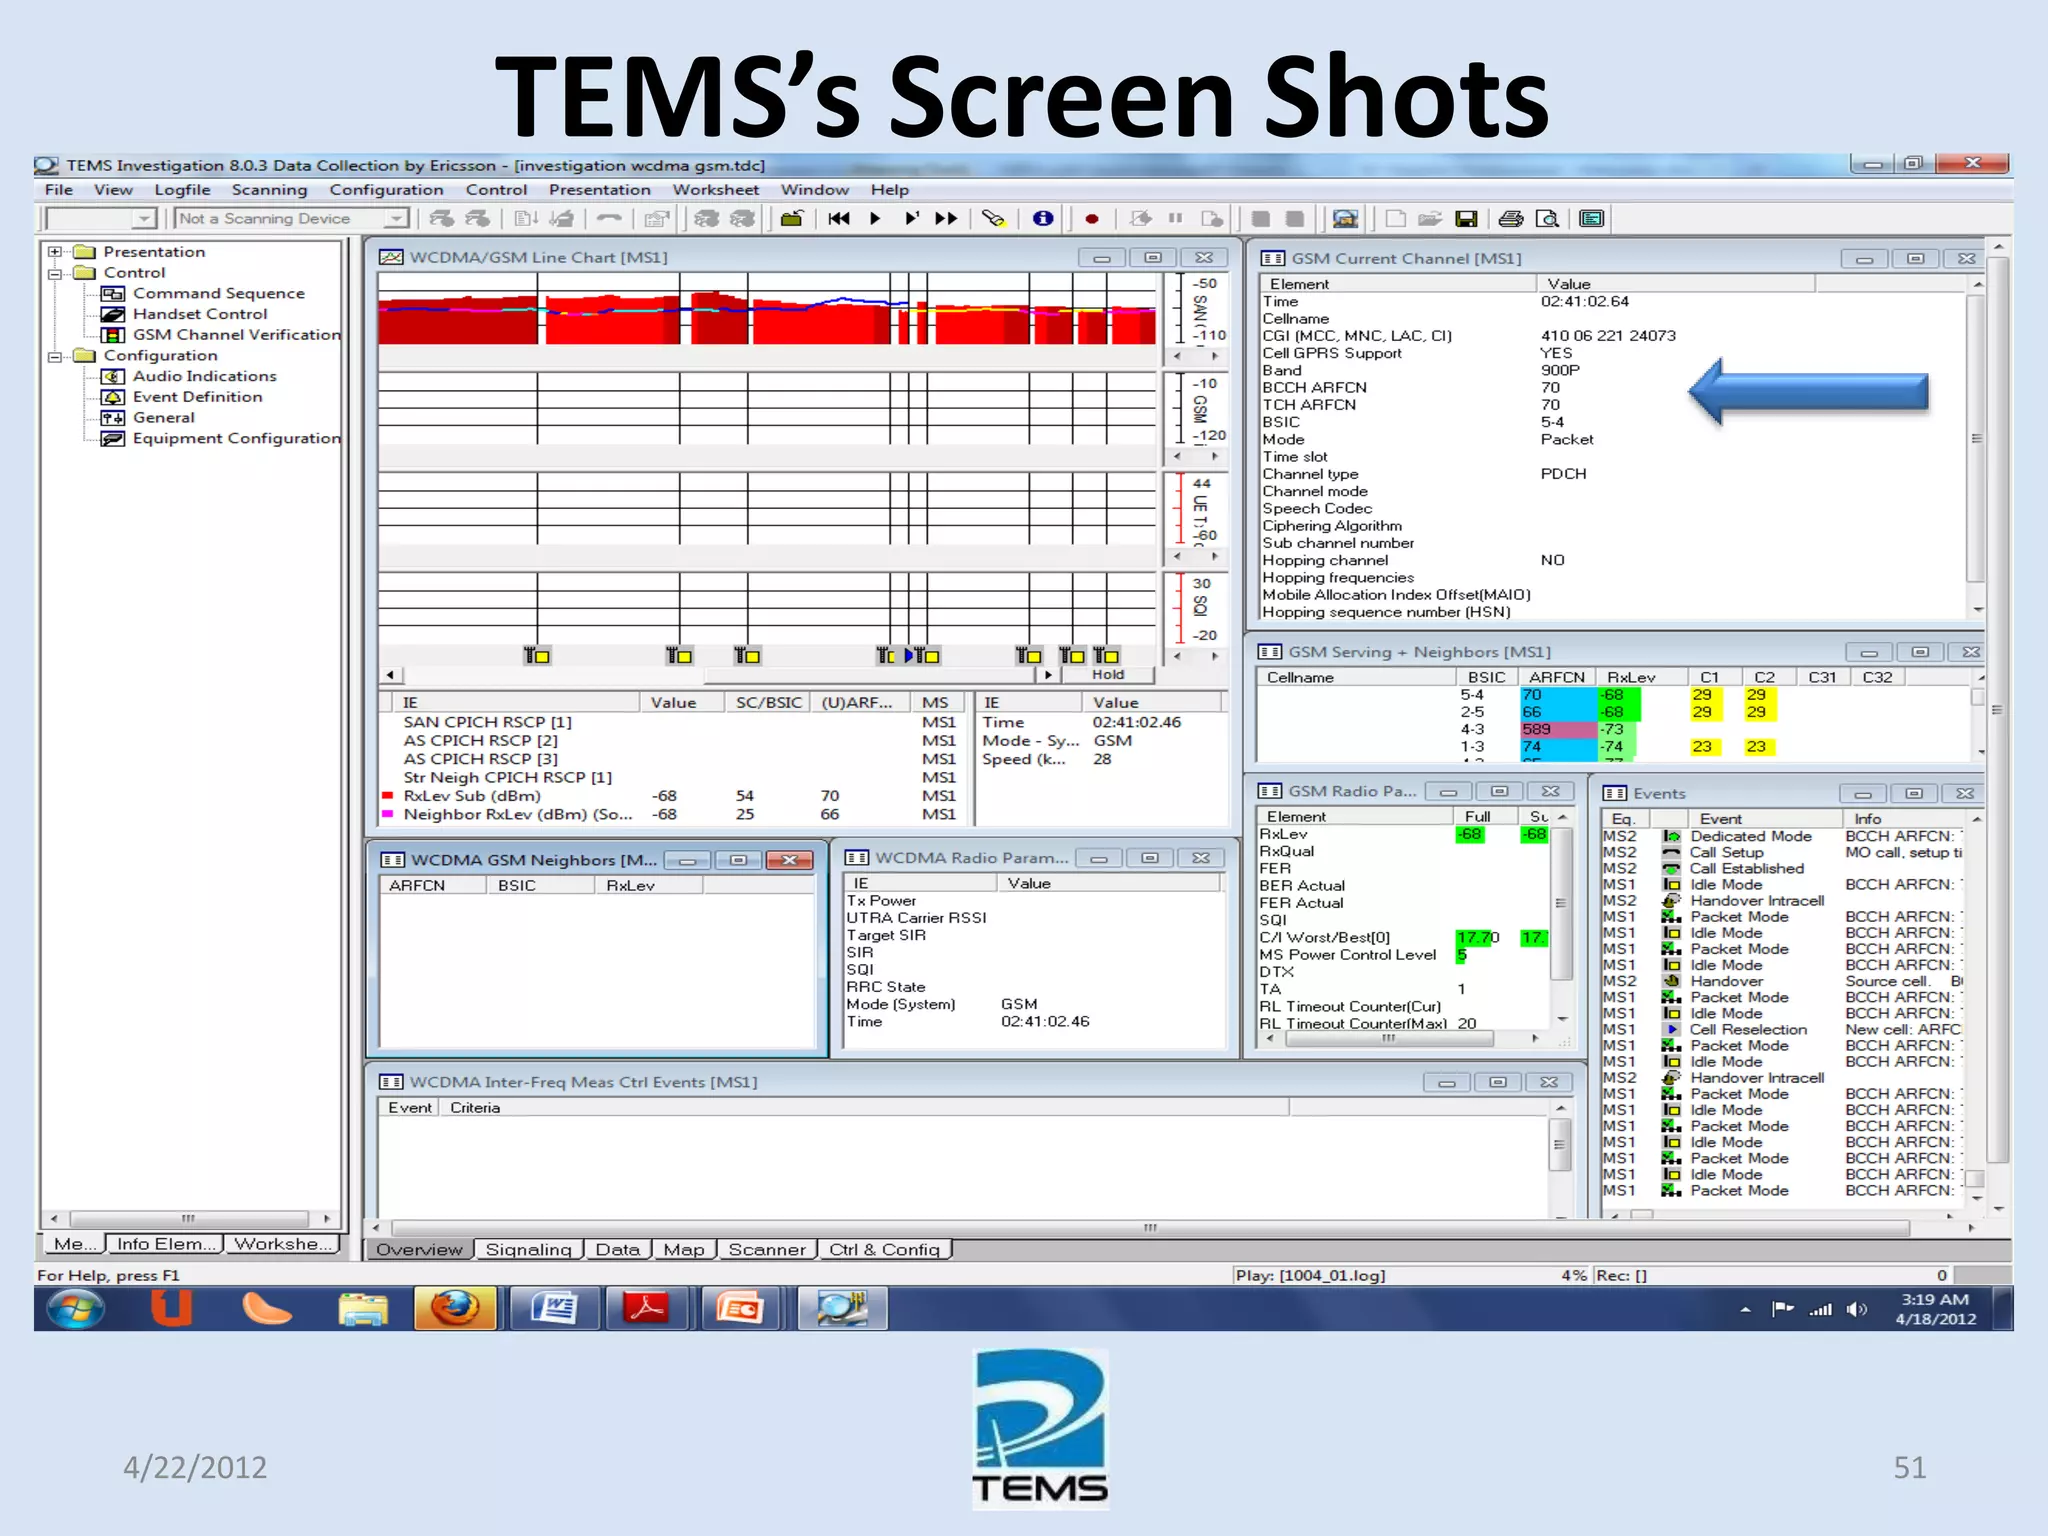Select the Cell Reselection event row
The height and width of the screenshot is (1536, 2048).
1781,1030
